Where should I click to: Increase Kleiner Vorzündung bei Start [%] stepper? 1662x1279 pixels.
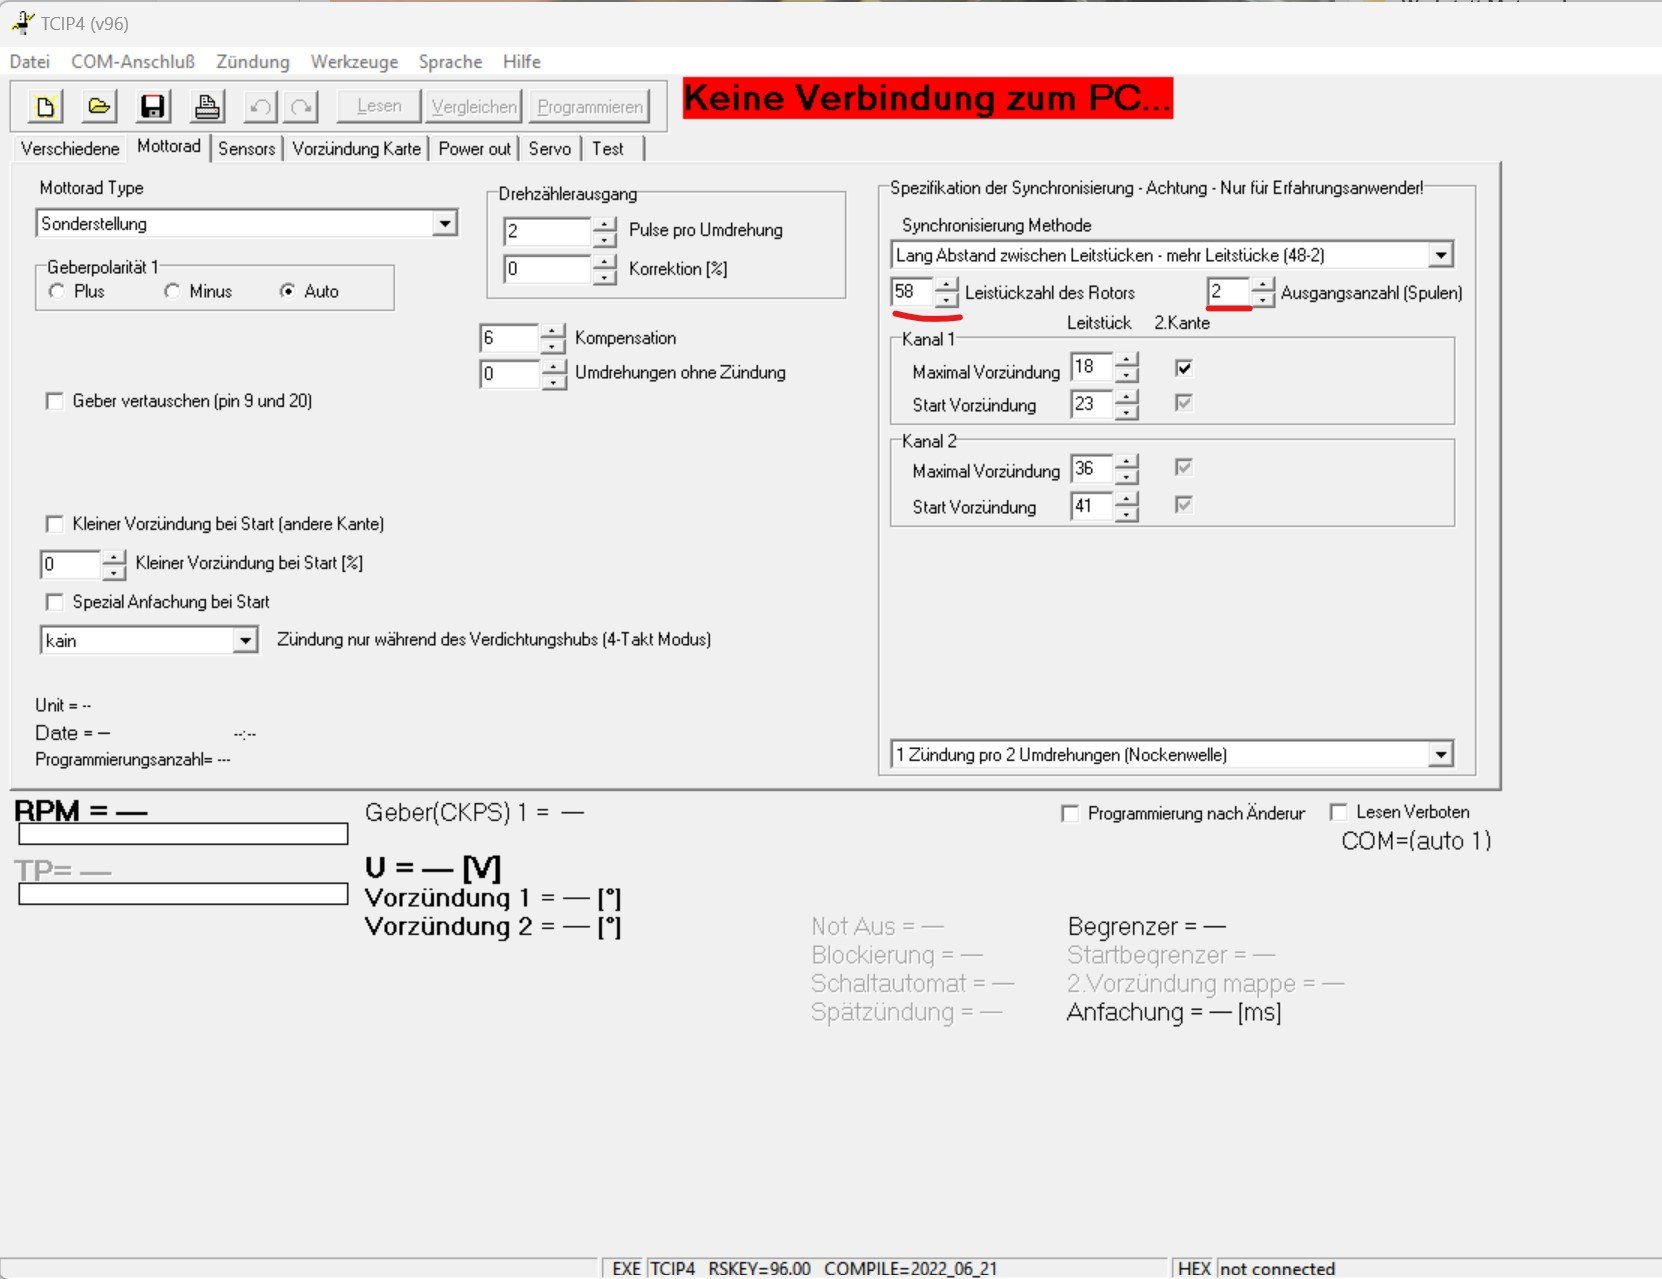point(114,557)
